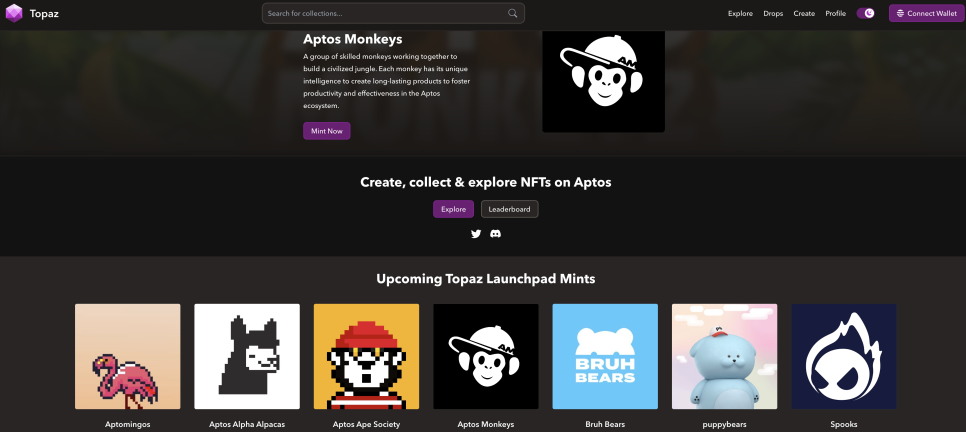The height and width of the screenshot is (432, 966).
Task: Open the Topaz Twitter page icon
Action: [476, 234]
